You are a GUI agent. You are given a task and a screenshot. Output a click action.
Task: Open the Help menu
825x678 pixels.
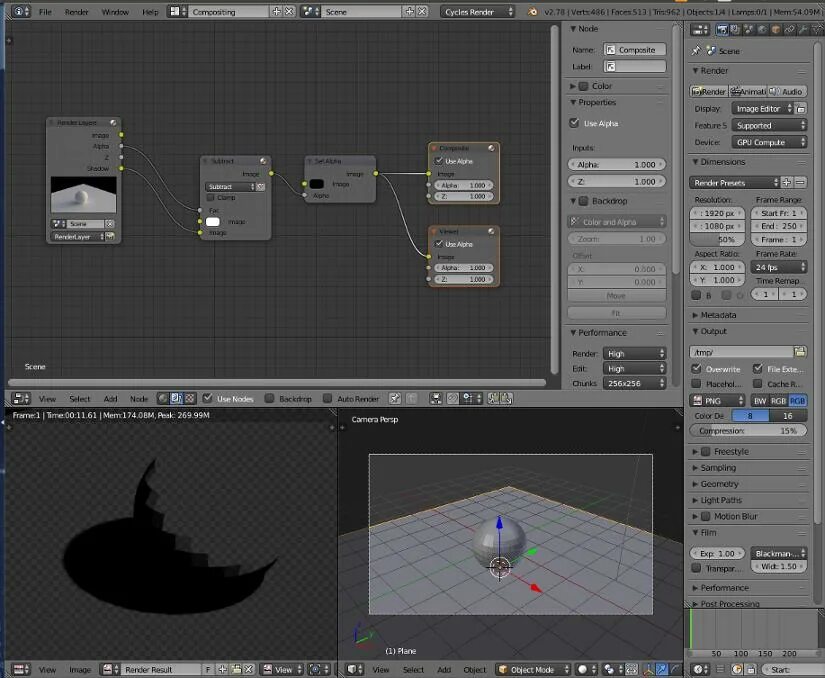[x=150, y=12]
